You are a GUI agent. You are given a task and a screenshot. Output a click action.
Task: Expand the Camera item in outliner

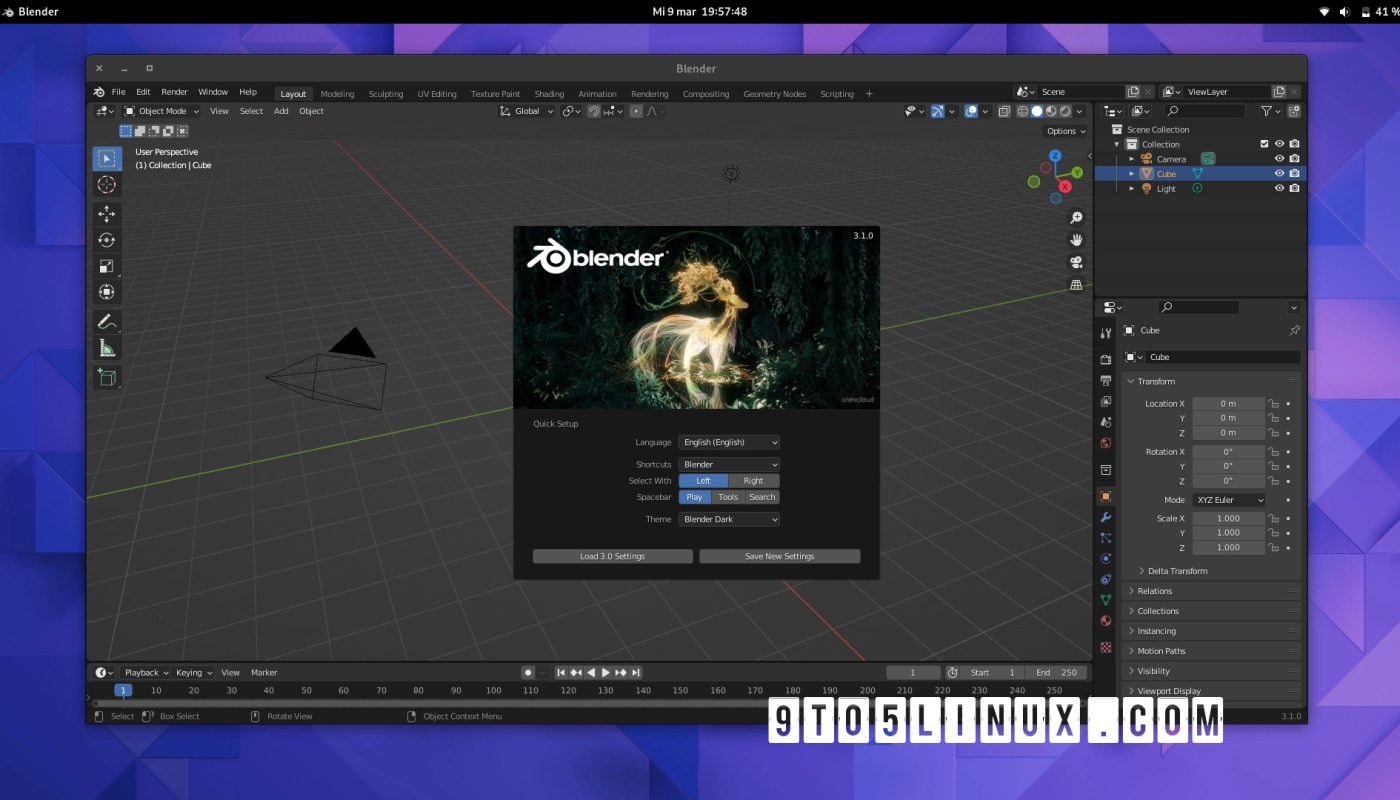(x=1132, y=159)
